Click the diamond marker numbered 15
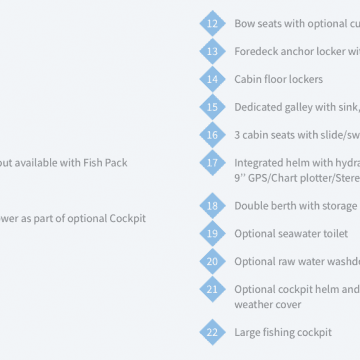Screen dimensions: 360x360 click(212, 107)
